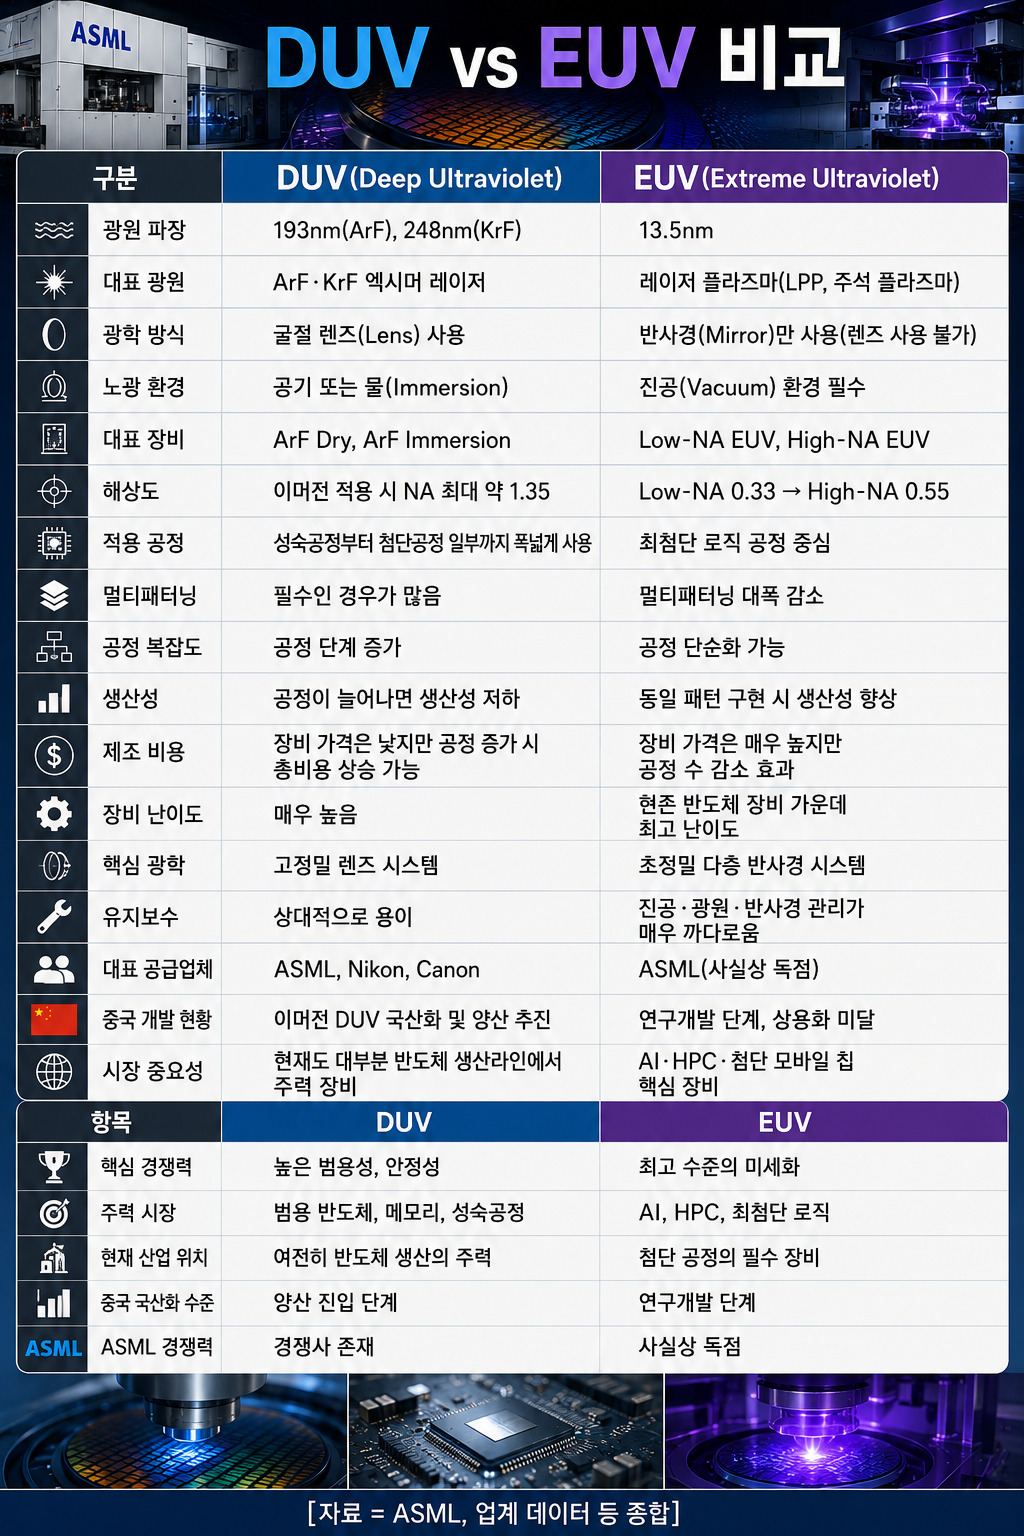Click the trophy icon beside 핵심 경쟁력

54,1167
